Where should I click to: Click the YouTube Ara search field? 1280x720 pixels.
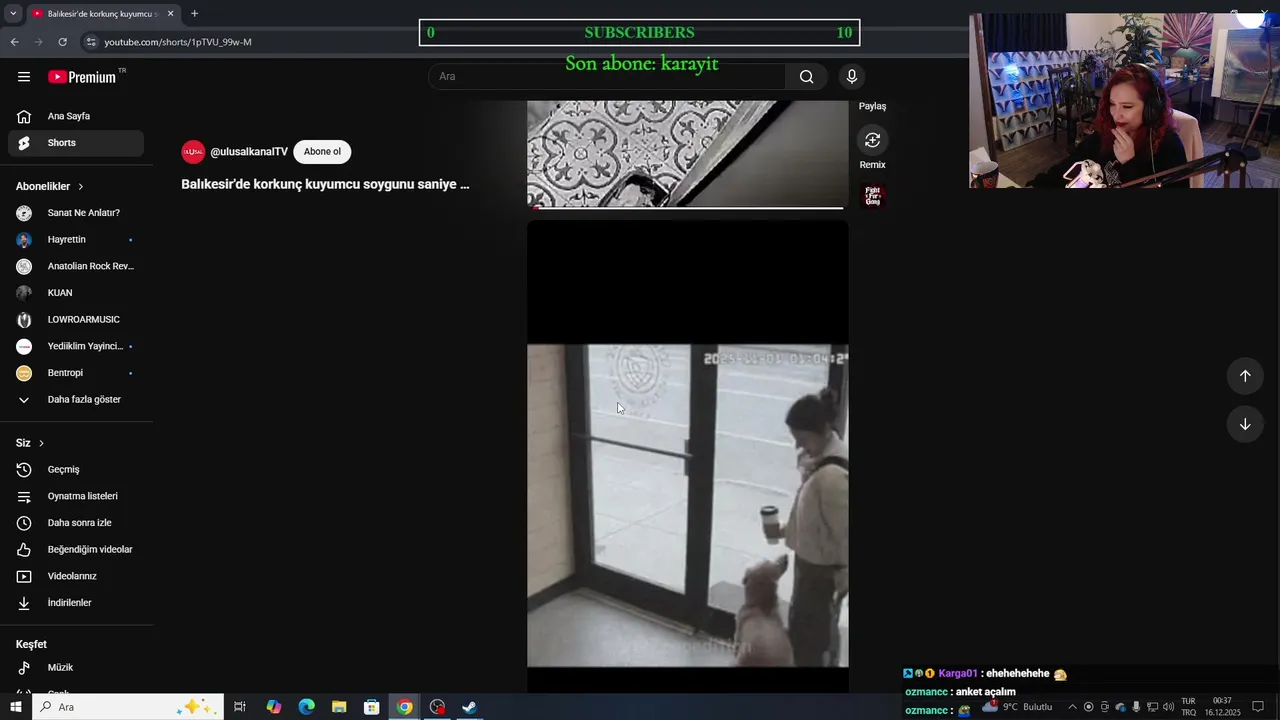pyautogui.click(x=607, y=77)
